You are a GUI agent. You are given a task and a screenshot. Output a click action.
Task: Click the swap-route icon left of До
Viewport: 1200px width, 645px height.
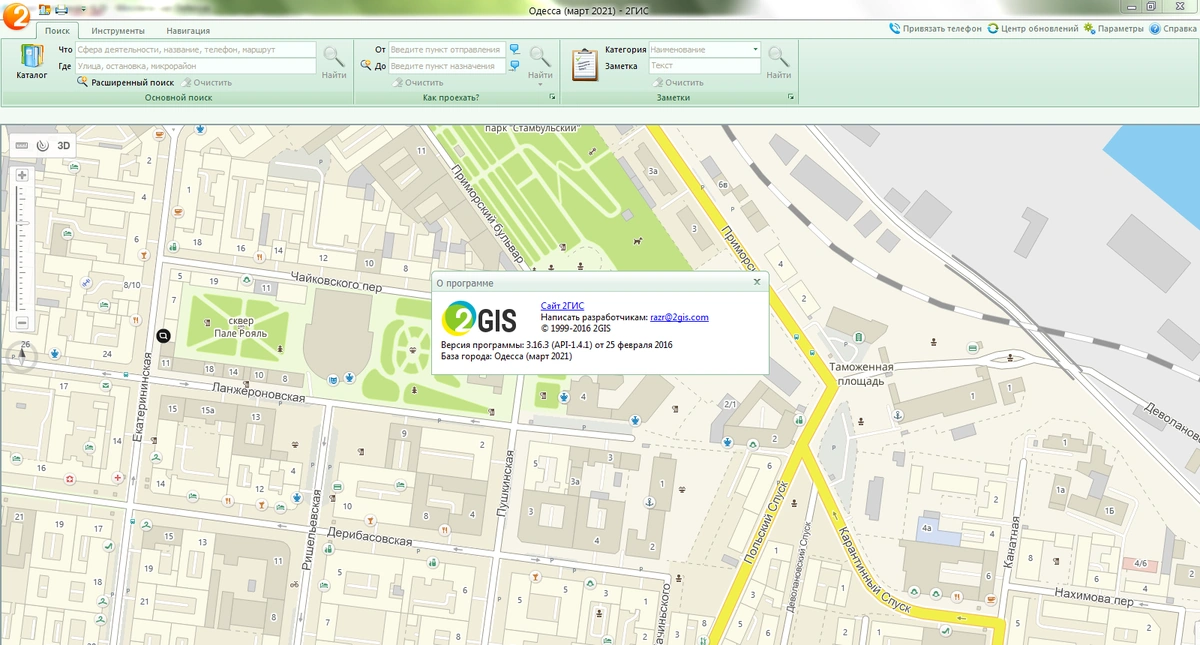[366, 66]
